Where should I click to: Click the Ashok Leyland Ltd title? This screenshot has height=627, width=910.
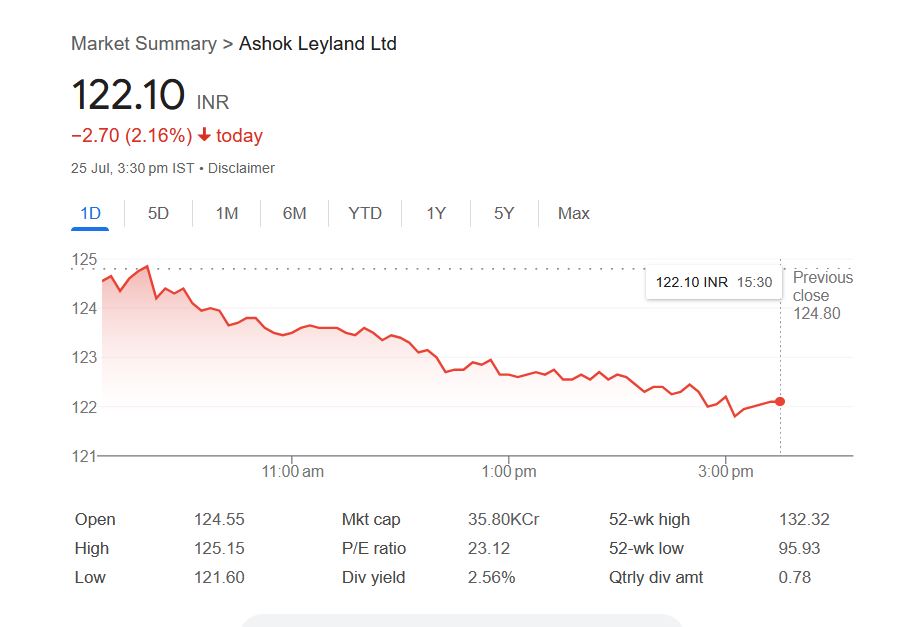[x=318, y=44]
